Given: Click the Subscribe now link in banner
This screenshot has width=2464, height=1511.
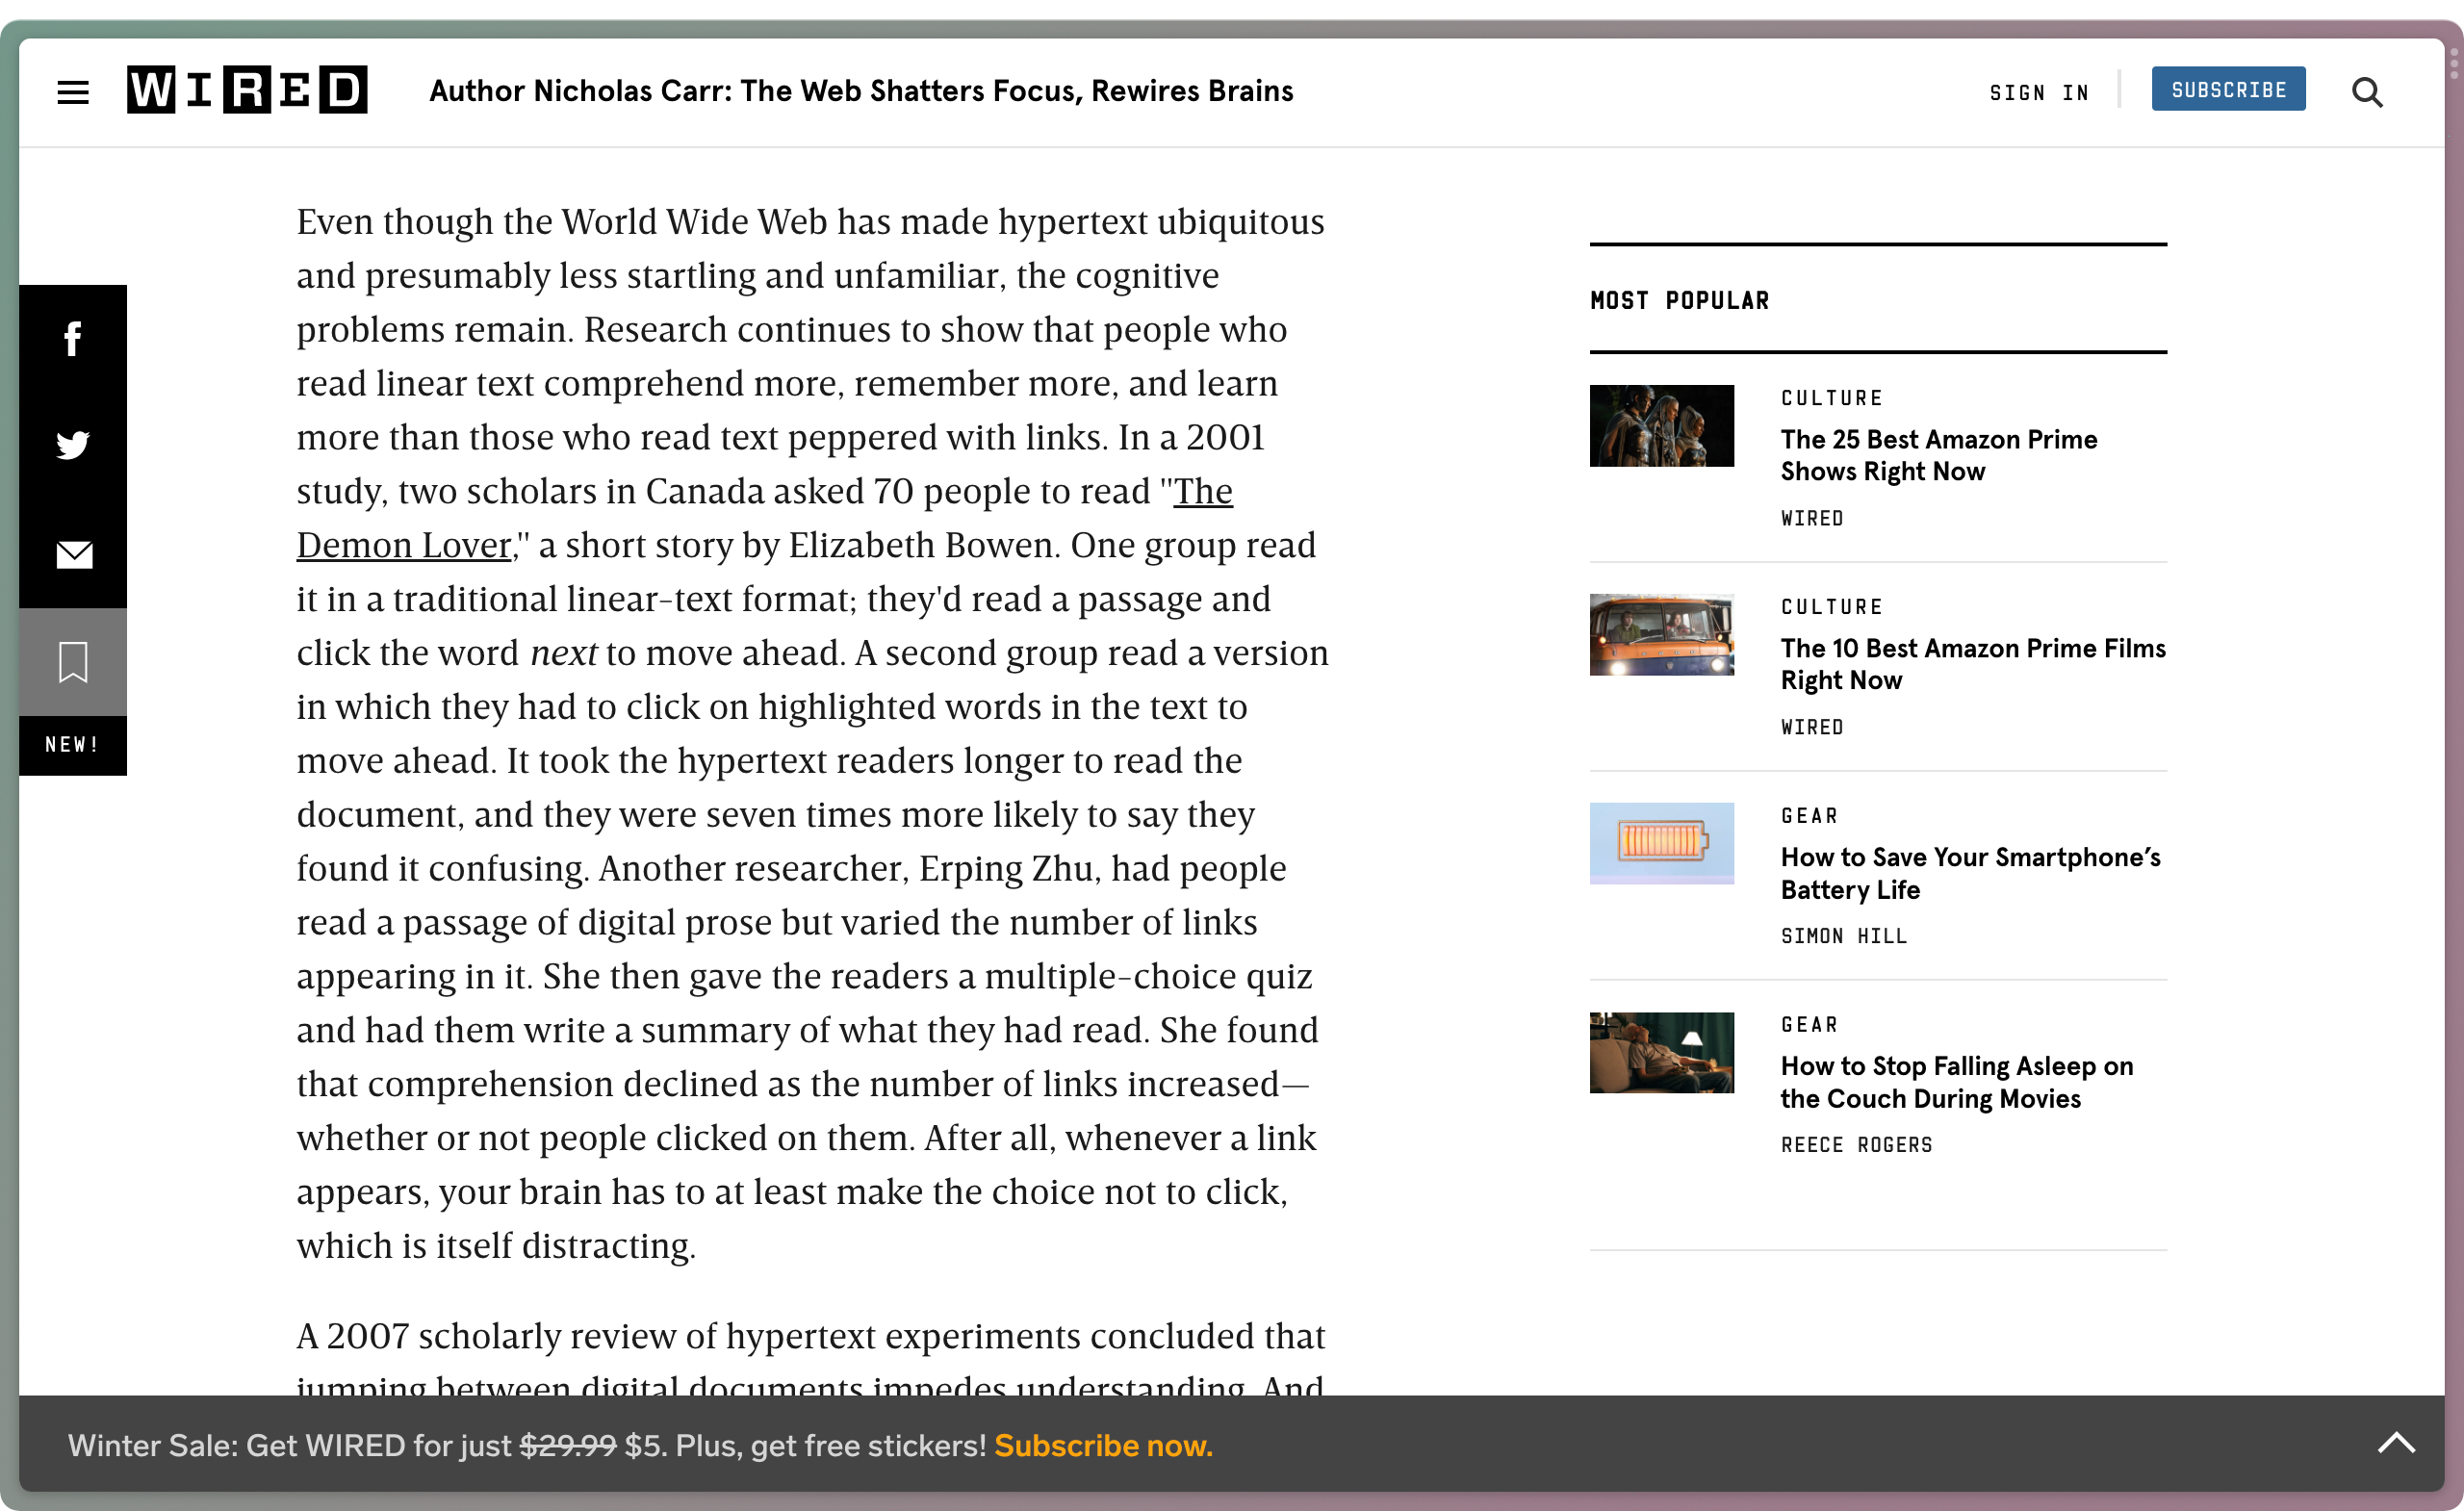Looking at the screenshot, I should point(1102,1445).
